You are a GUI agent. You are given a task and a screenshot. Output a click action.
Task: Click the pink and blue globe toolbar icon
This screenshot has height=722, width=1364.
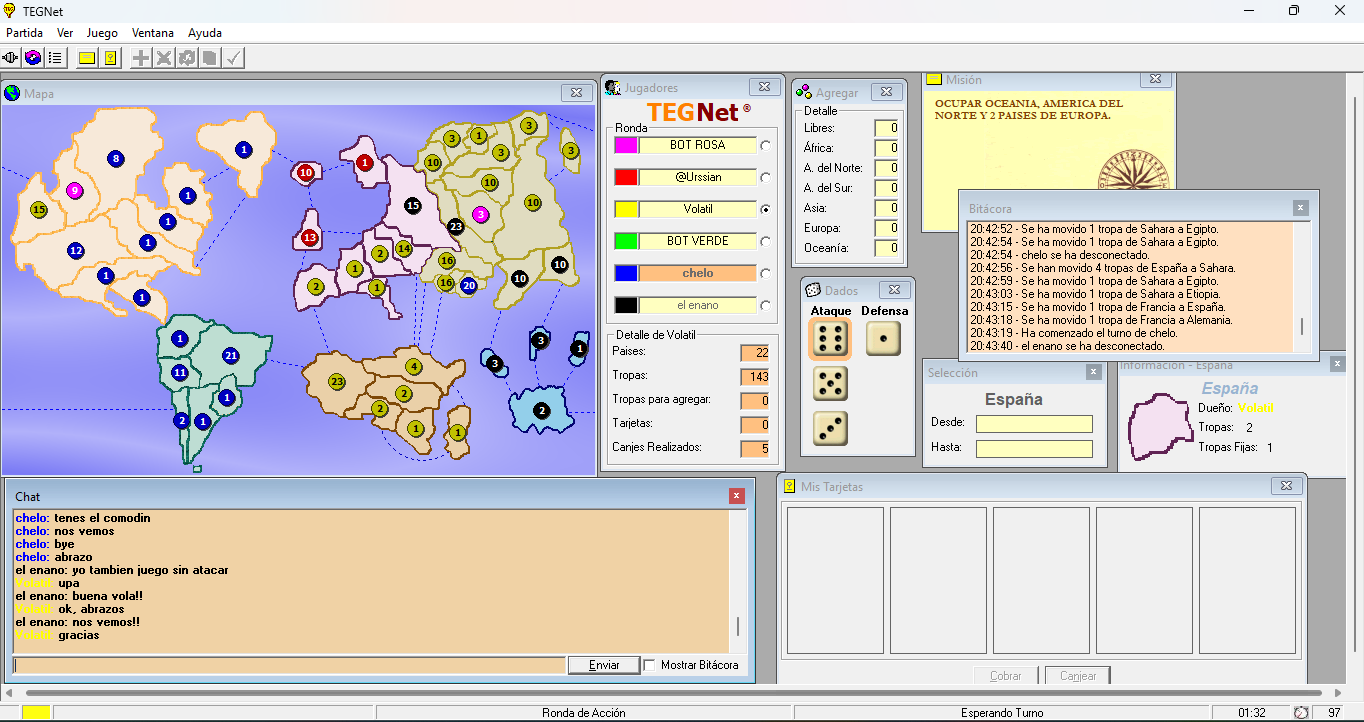coord(33,58)
